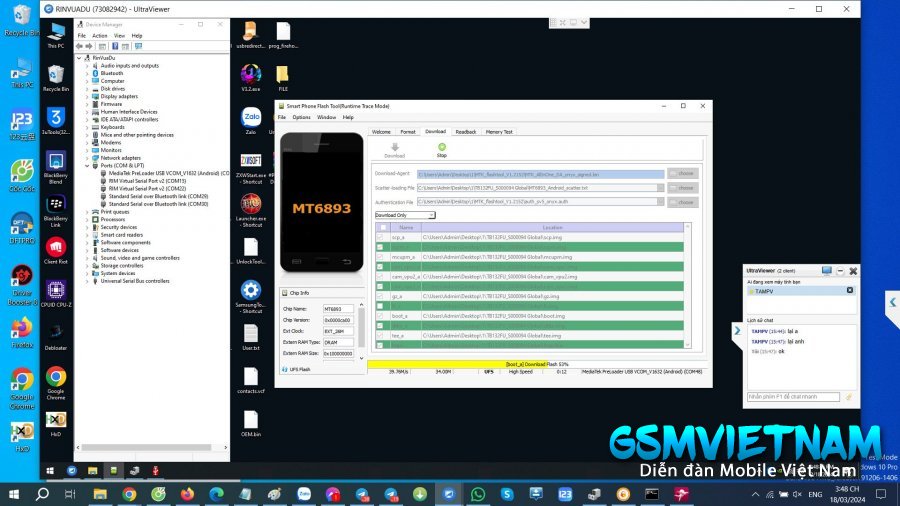Open the 3uTools icon on remote desktop
Screen dimensions: 900x506
(x=56, y=121)
